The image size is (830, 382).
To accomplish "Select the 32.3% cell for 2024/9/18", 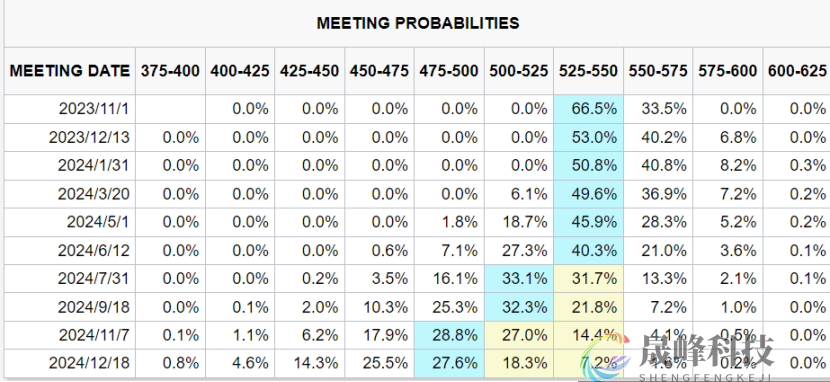I will coord(519,307).
